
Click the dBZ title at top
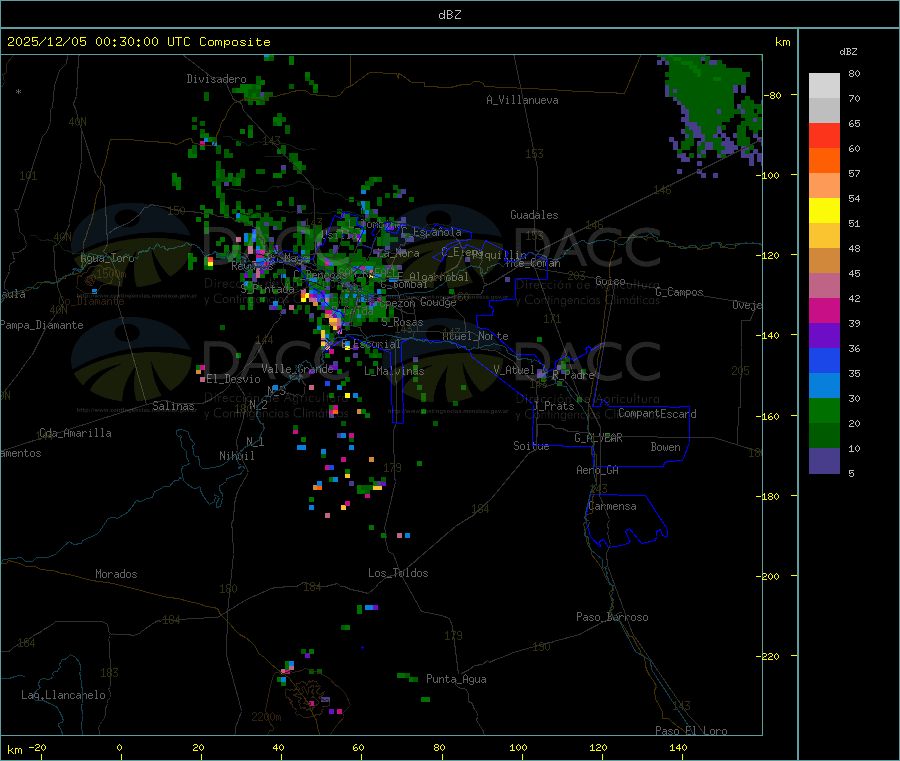coord(449,15)
